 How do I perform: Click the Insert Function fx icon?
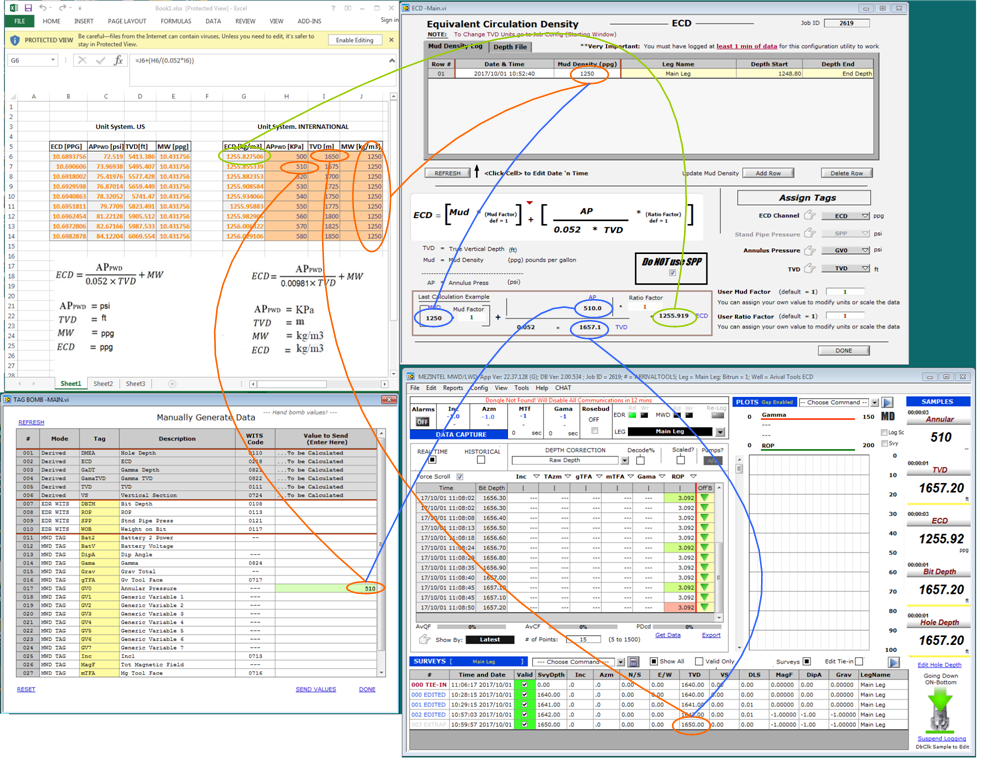point(118,60)
